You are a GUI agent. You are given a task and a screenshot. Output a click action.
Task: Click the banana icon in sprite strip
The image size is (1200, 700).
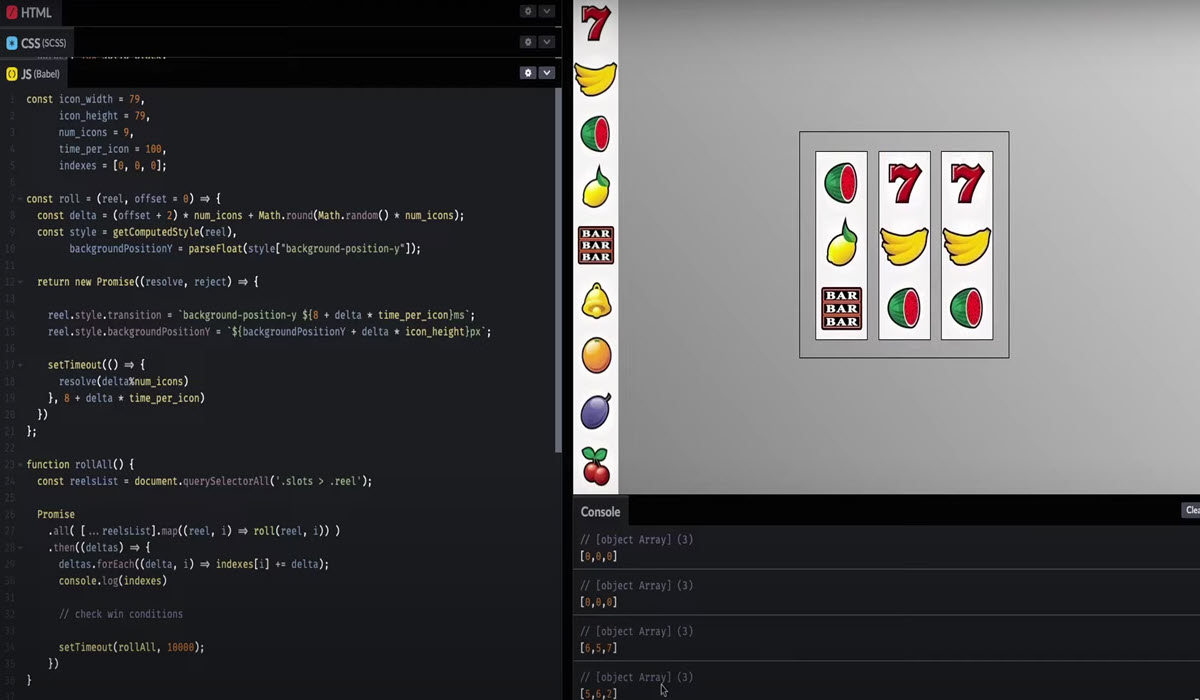(x=596, y=78)
